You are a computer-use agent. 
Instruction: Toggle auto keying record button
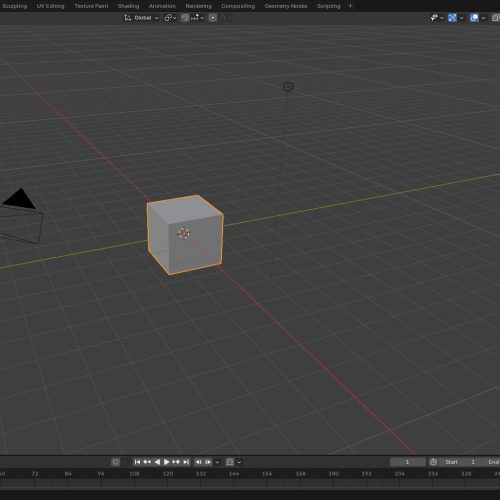point(115,462)
